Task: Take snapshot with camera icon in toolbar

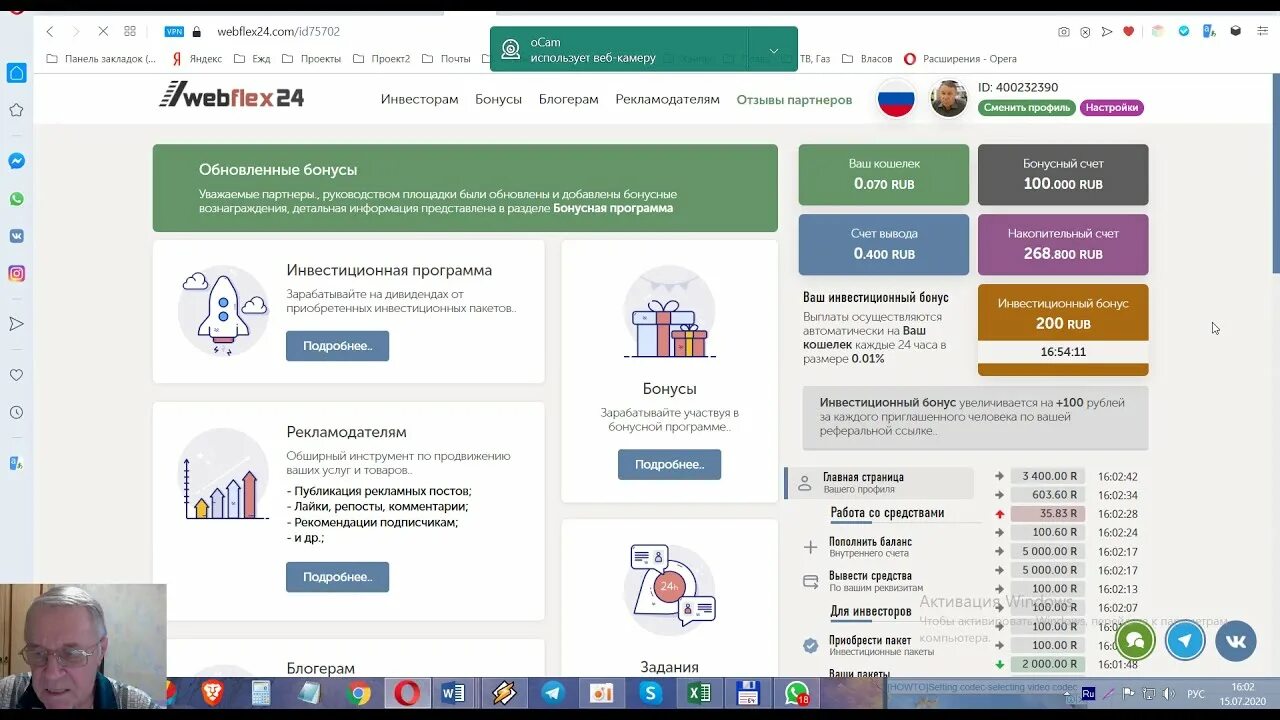Action: pos(1064,32)
